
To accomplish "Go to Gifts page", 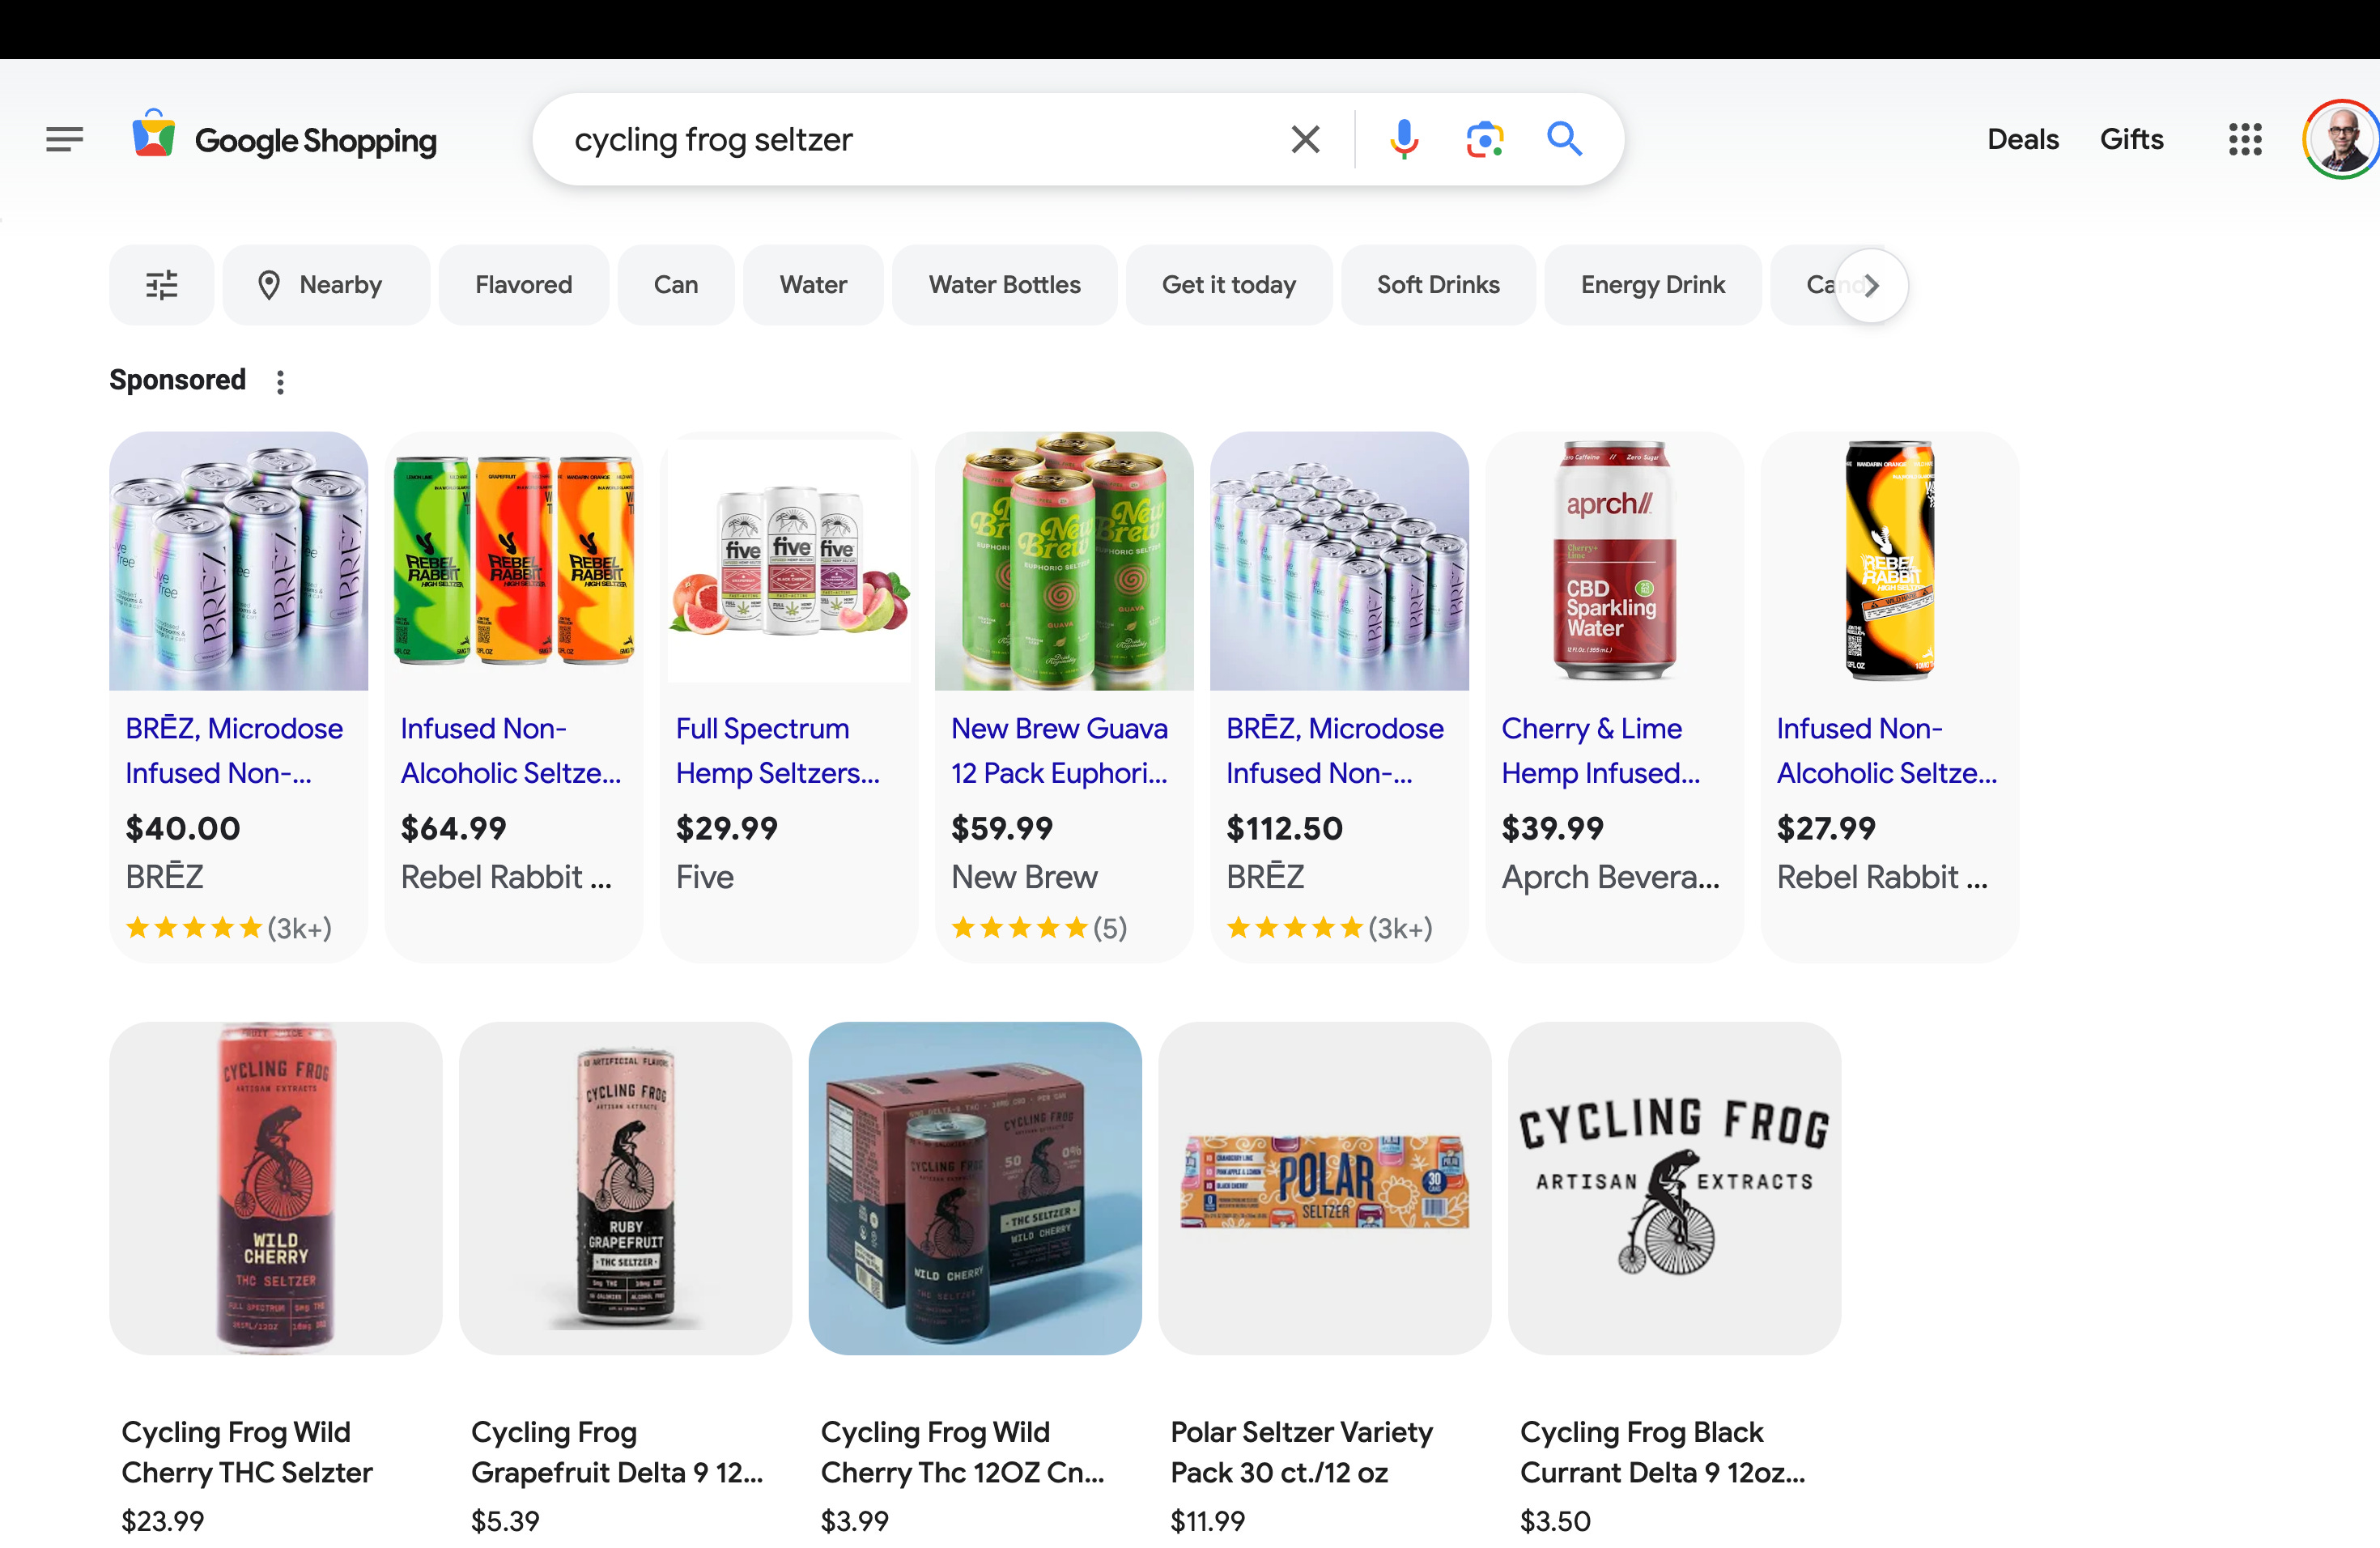I will click(x=2131, y=139).
